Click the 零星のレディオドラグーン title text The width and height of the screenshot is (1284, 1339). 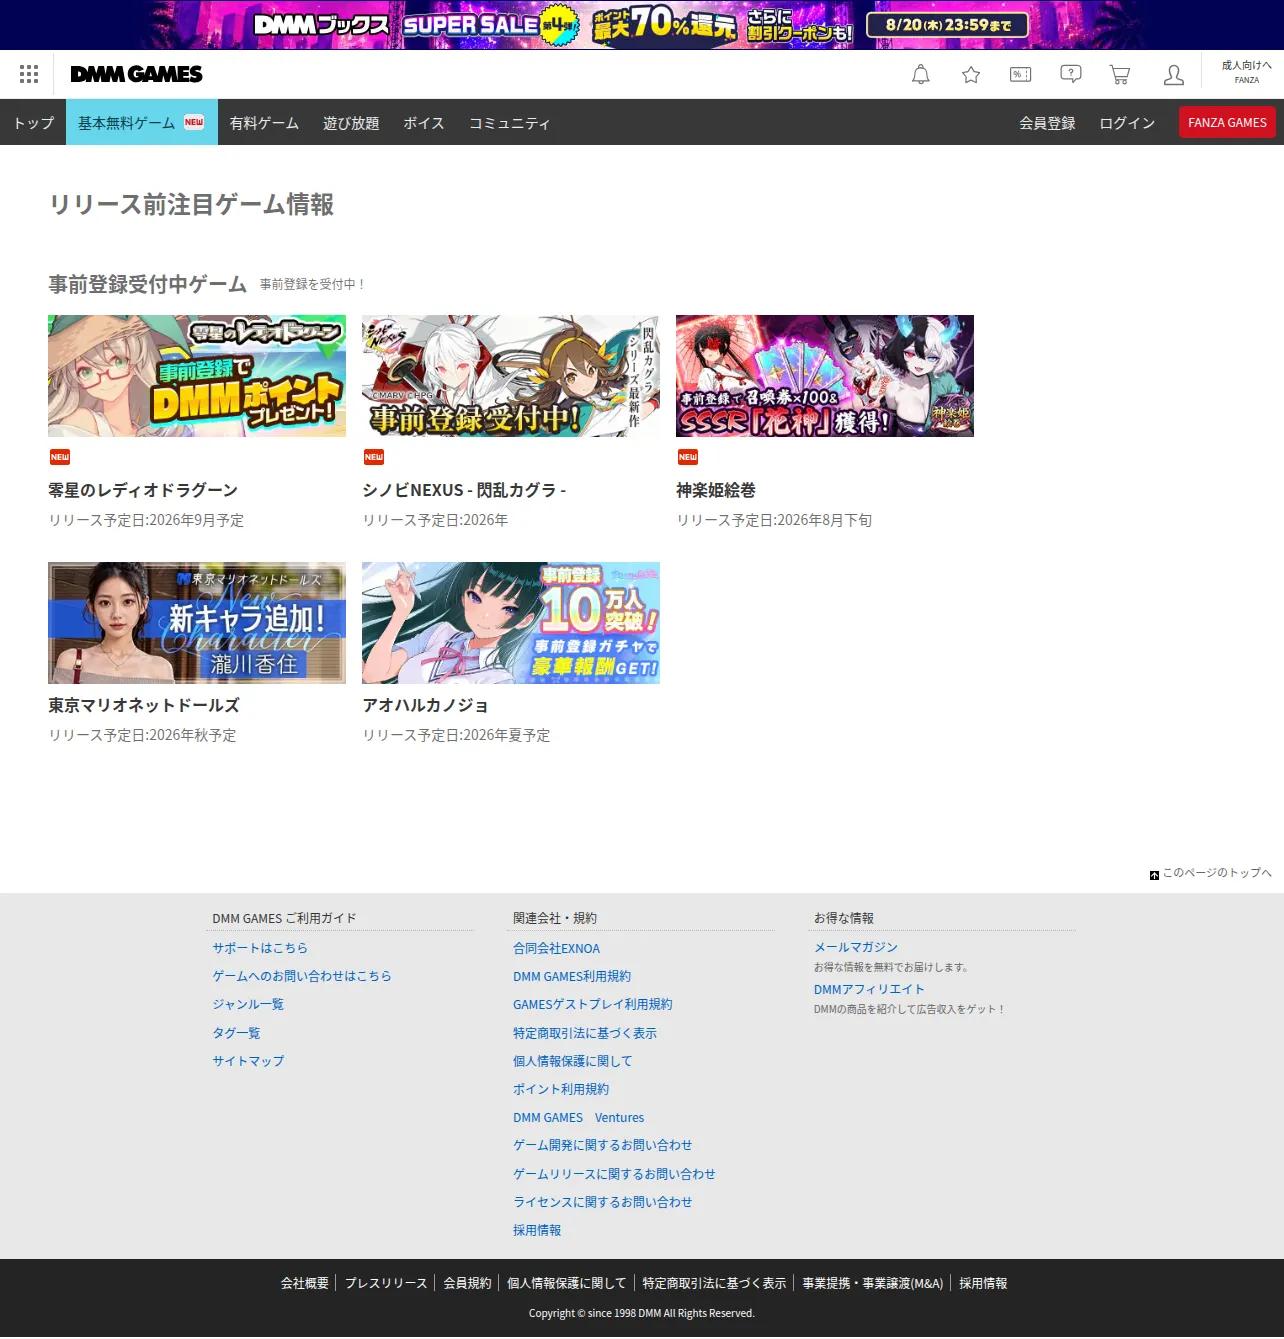(x=143, y=490)
